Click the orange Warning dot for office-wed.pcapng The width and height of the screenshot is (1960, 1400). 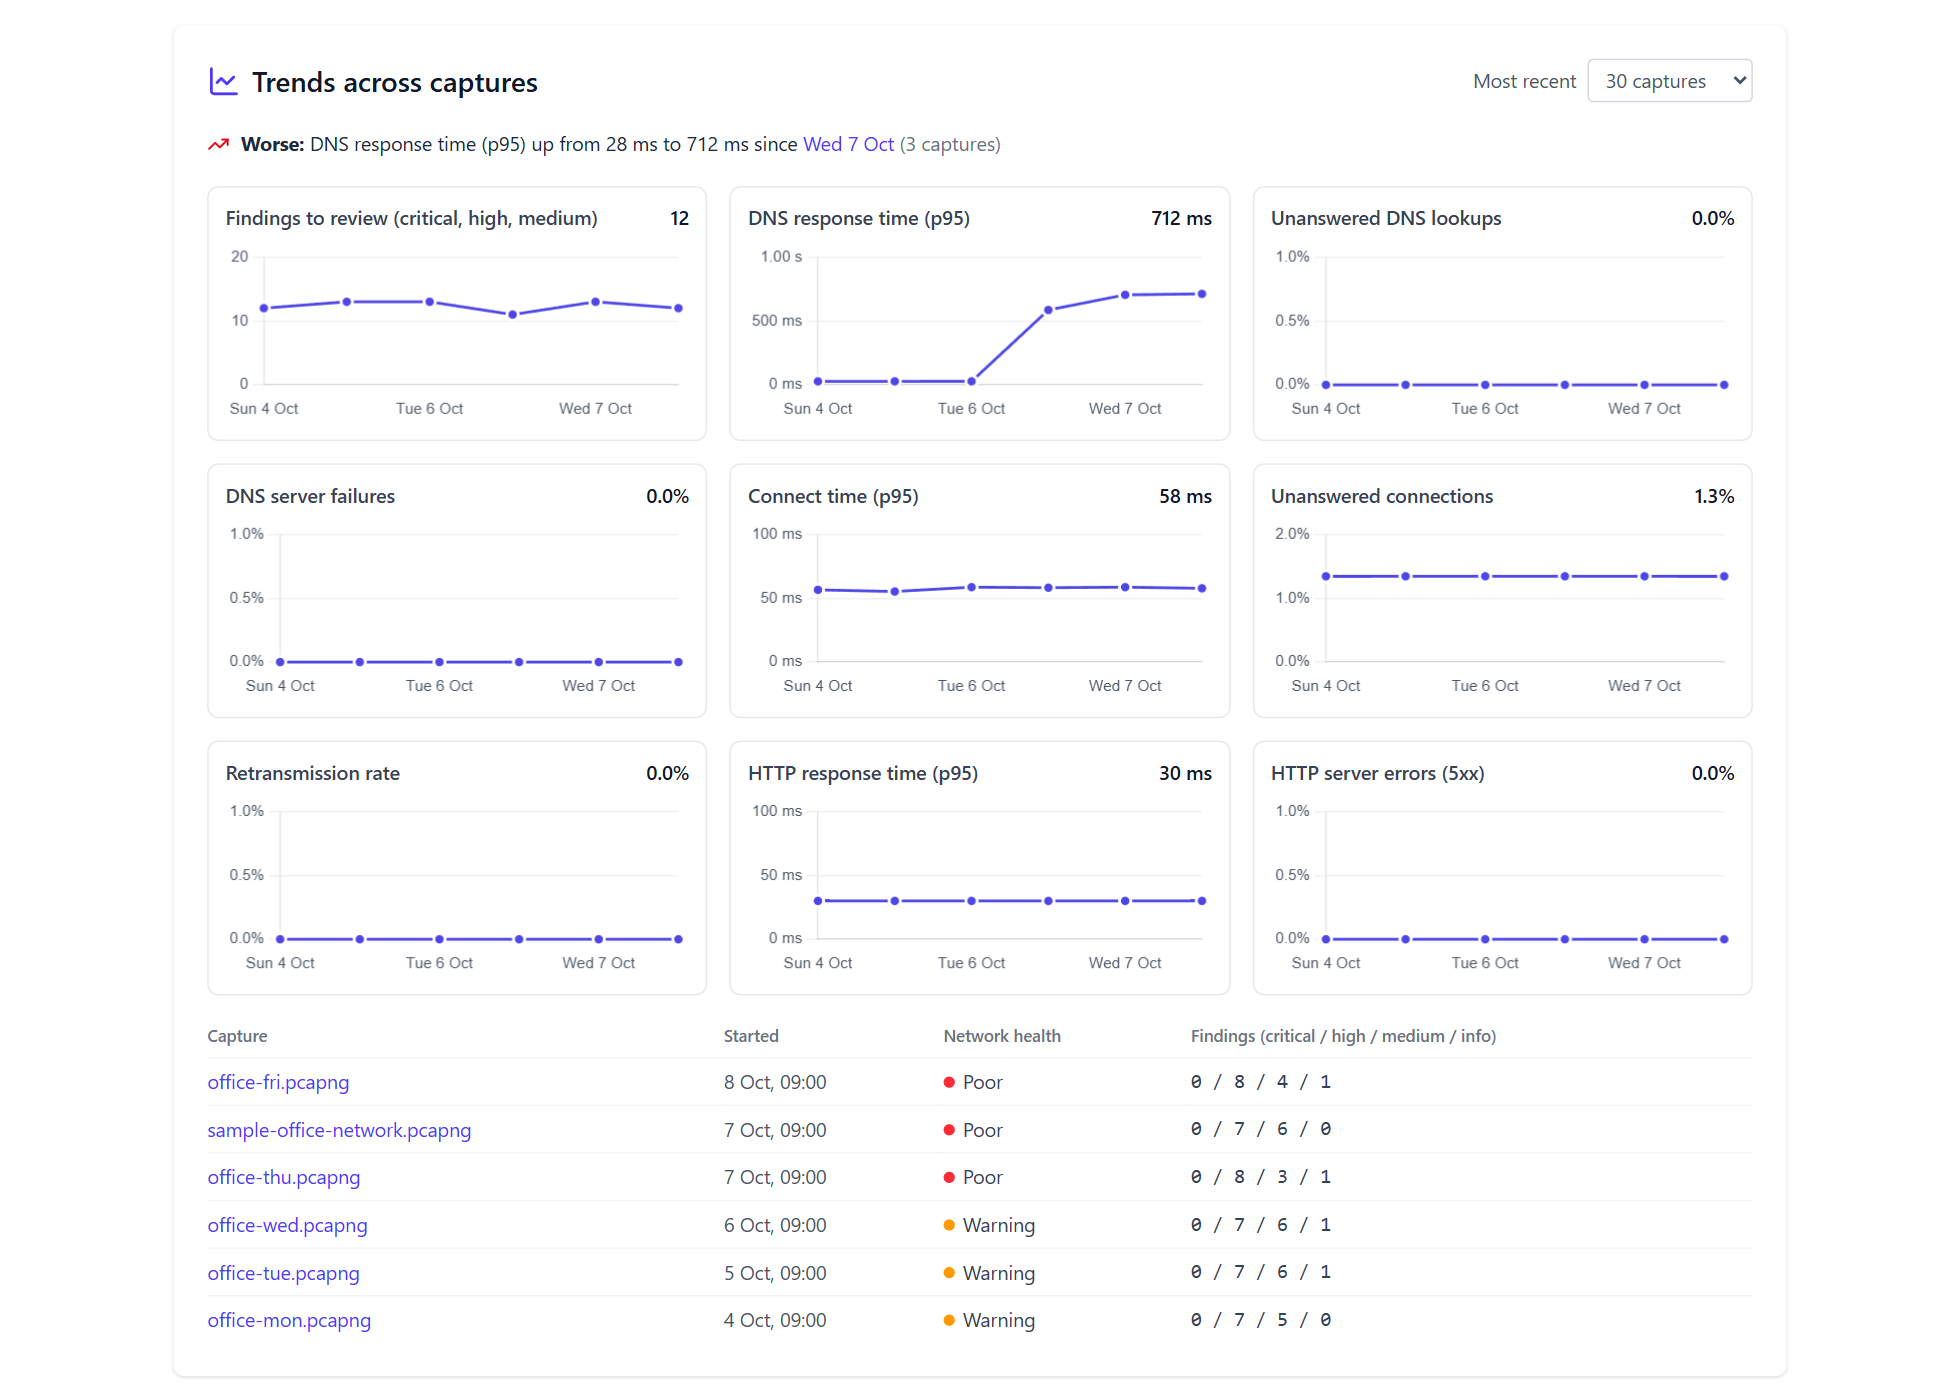pyautogui.click(x=949, y=1225)
